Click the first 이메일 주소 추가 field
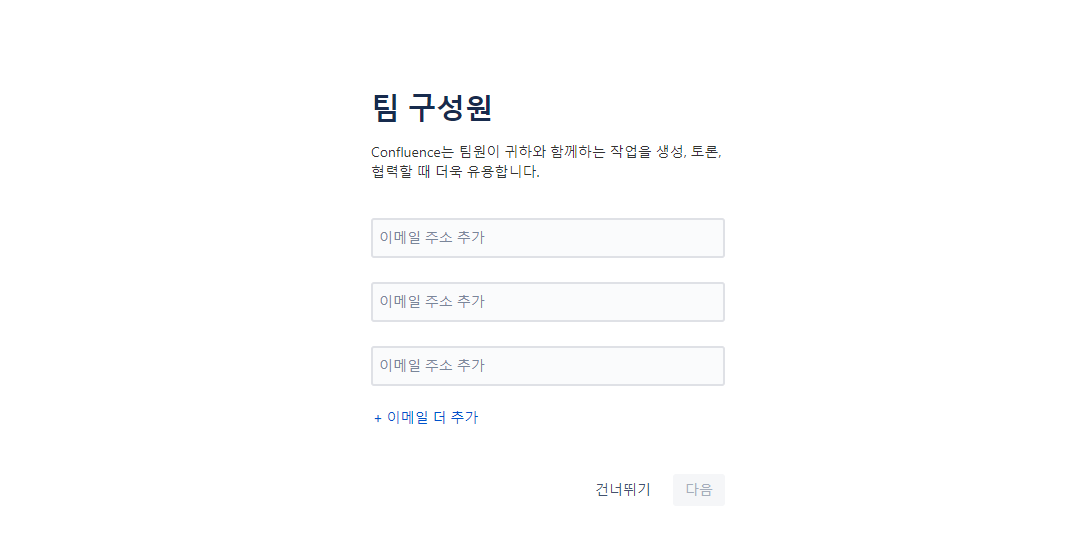Screen dimensions: 1078x537 548,238
